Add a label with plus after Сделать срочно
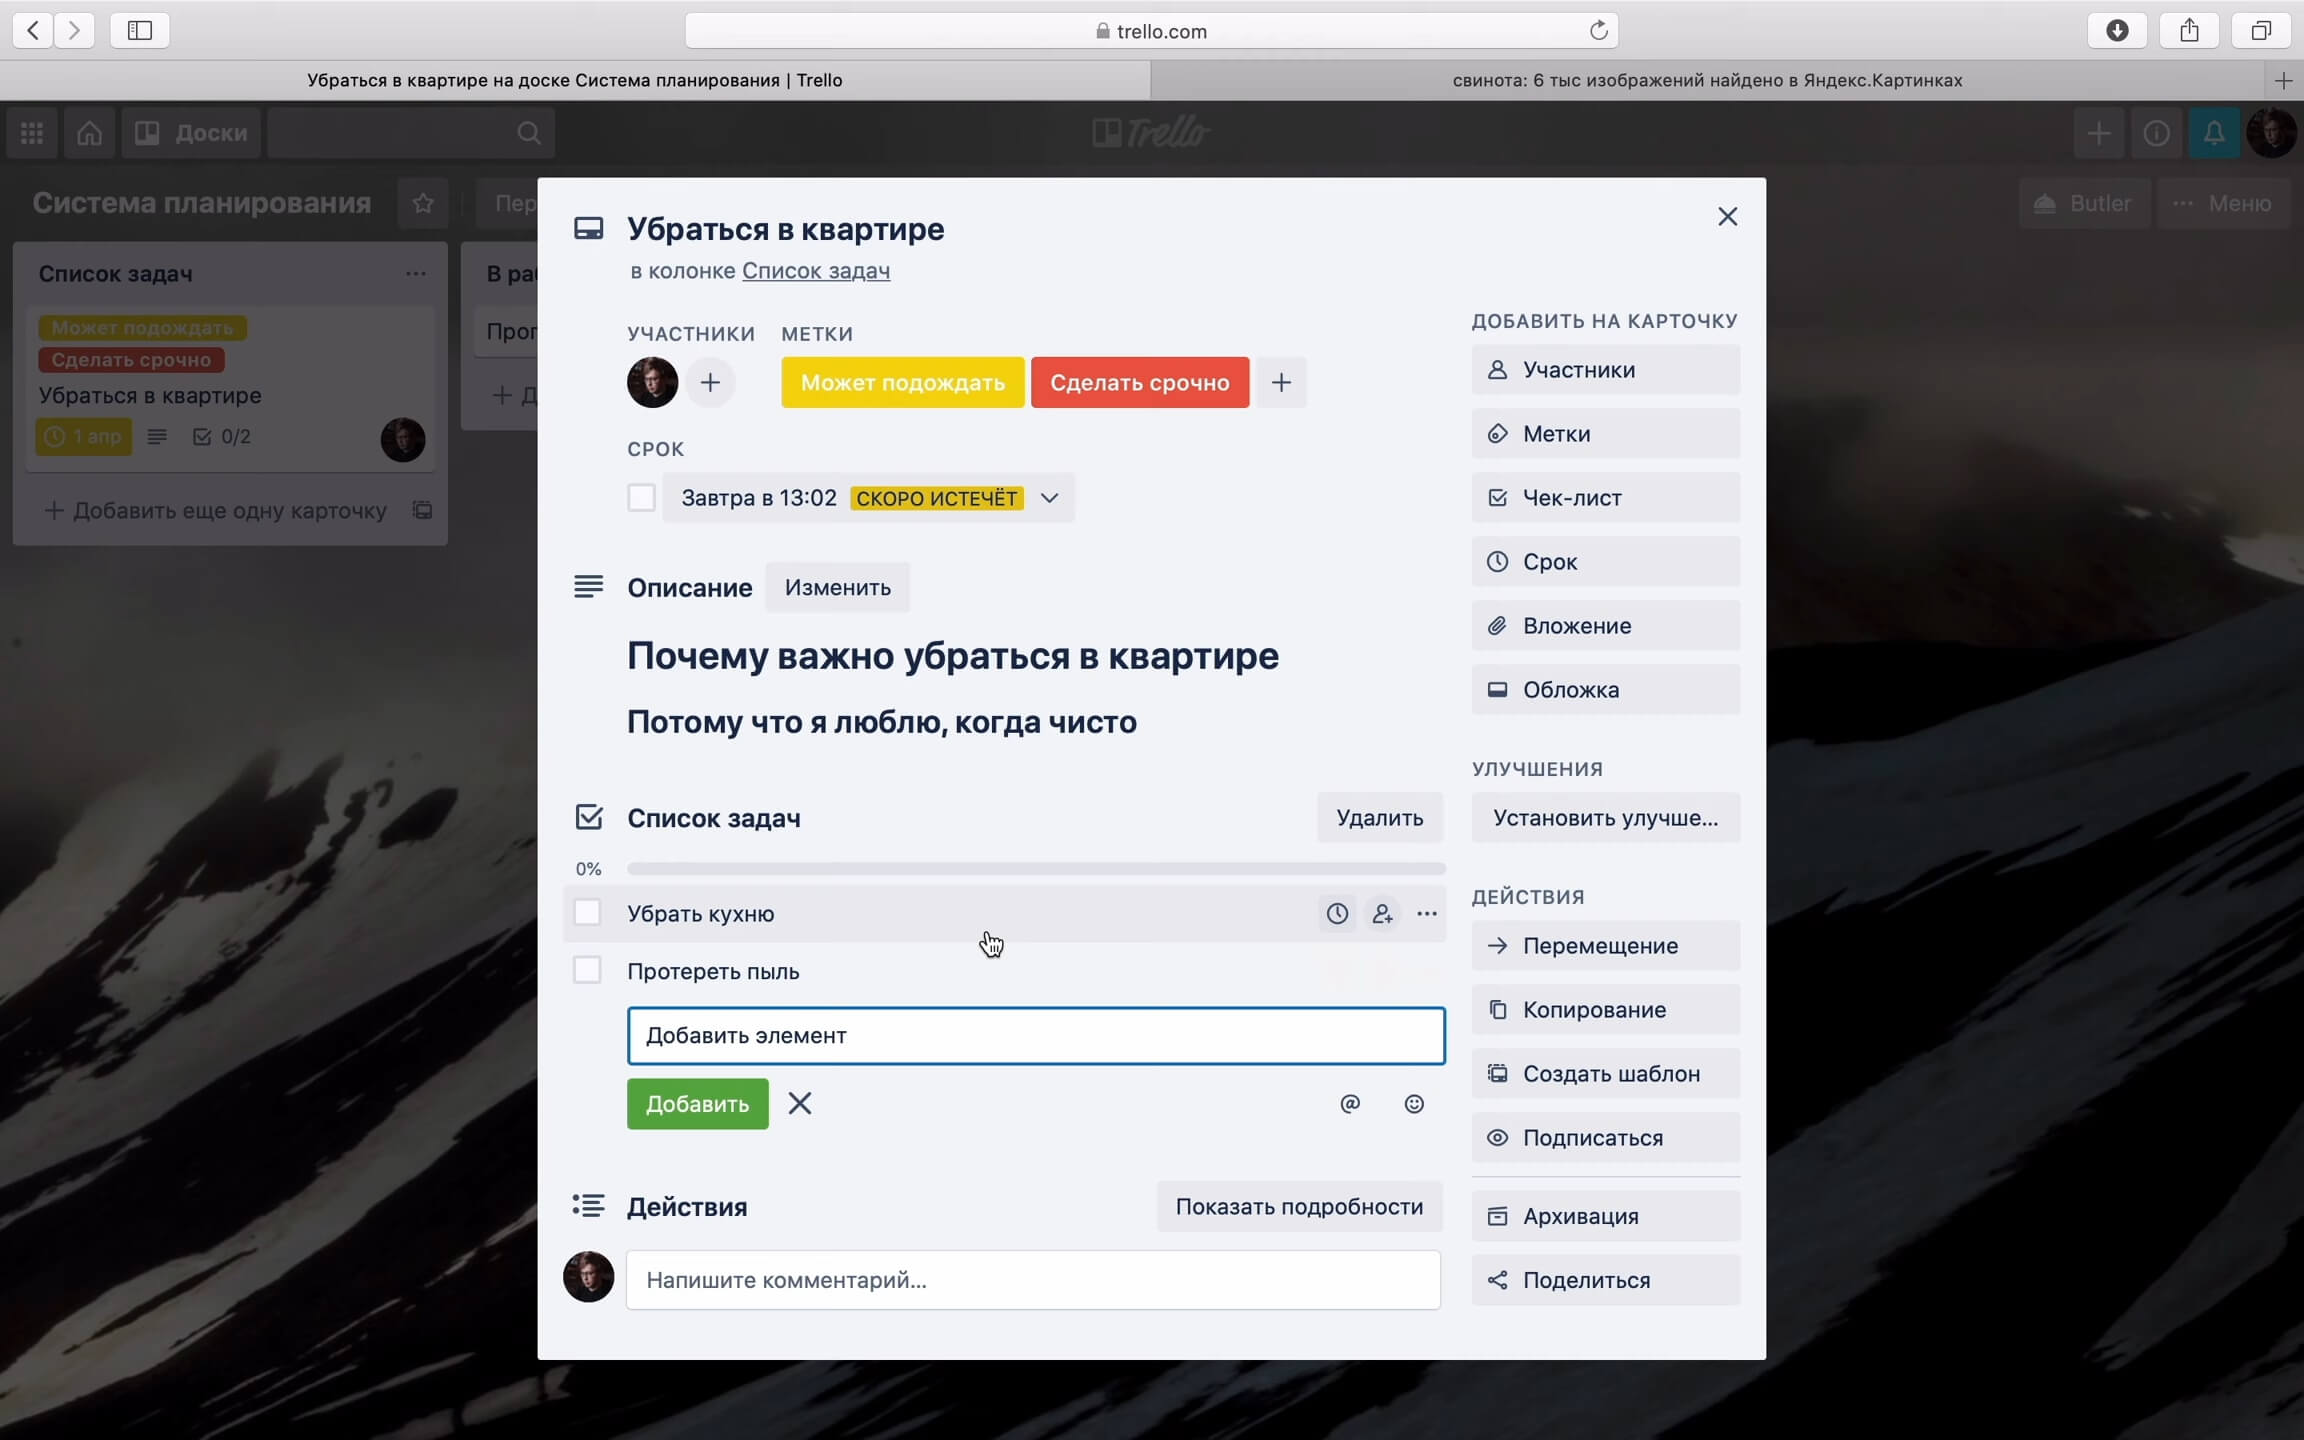Screen dimensions: 2304x1440 [1281, 382]
